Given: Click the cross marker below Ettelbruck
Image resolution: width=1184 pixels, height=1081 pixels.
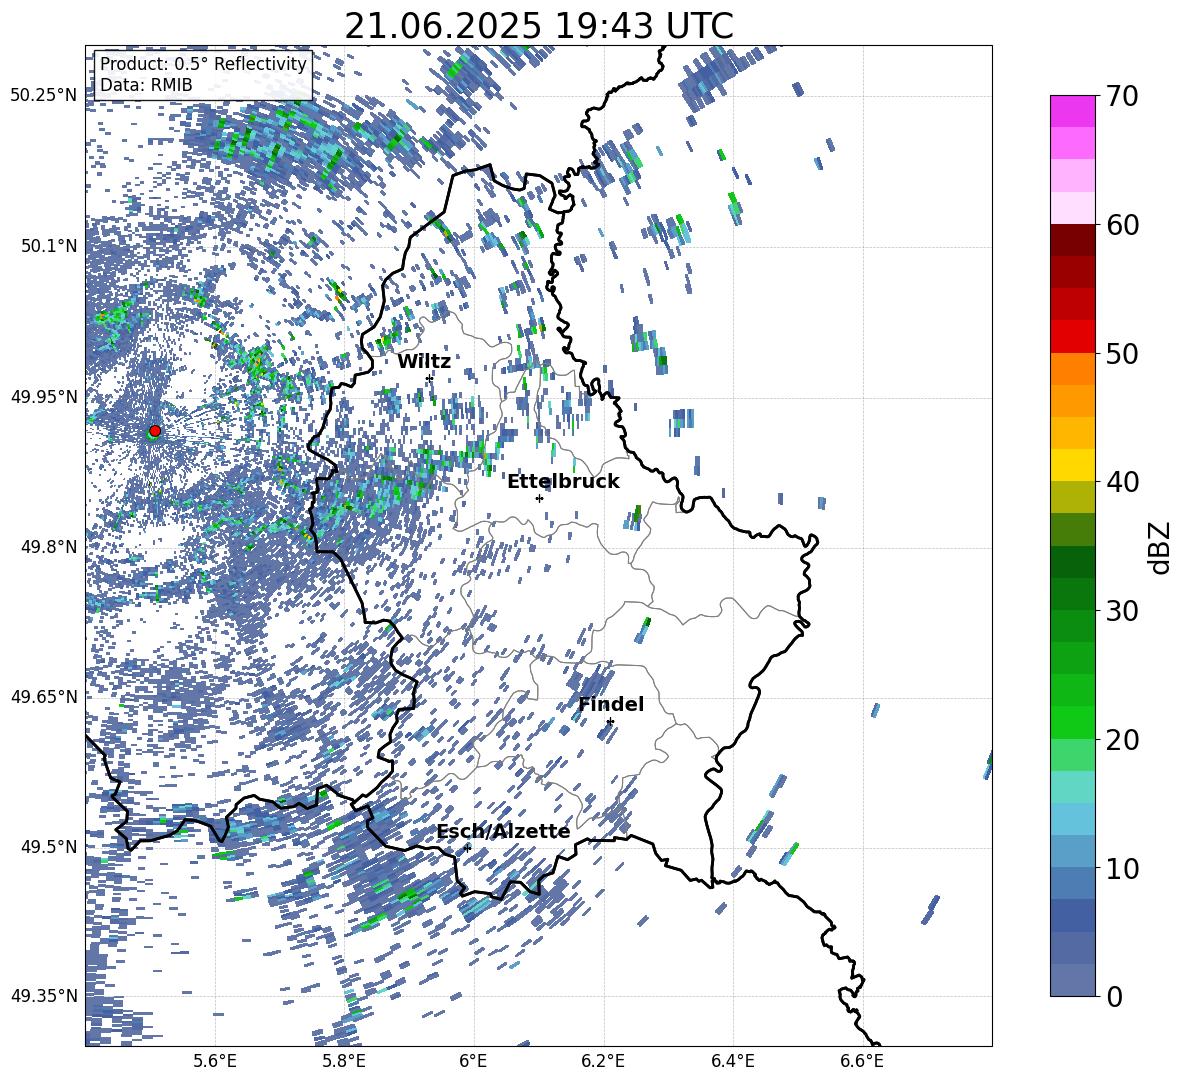Looking at the screenshot, I should [539, 498].
